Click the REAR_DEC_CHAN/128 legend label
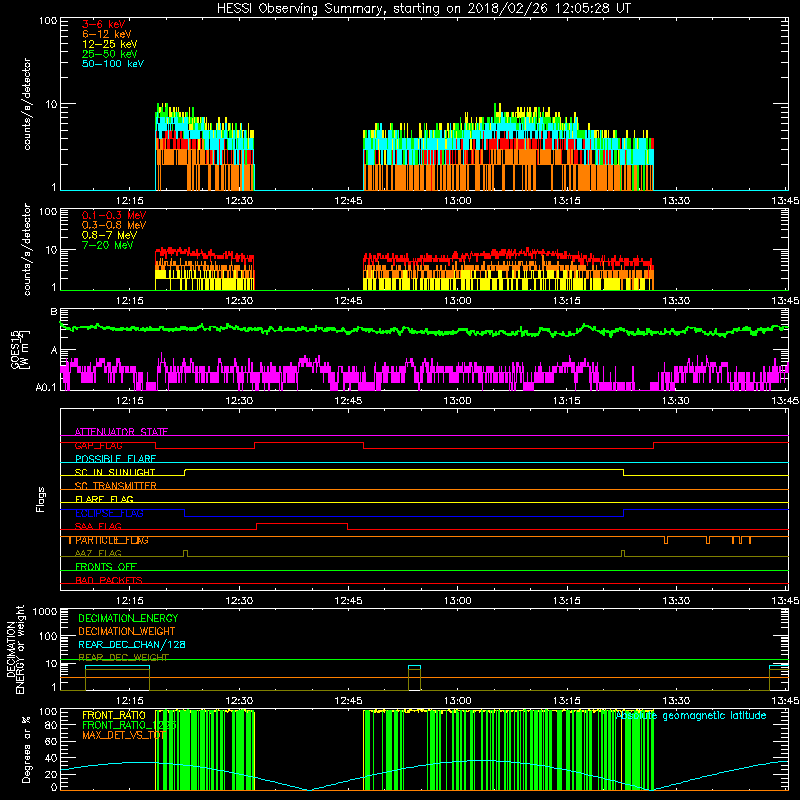Image resolution: width=800 pixels, height=800 pixels. point(132,644)
